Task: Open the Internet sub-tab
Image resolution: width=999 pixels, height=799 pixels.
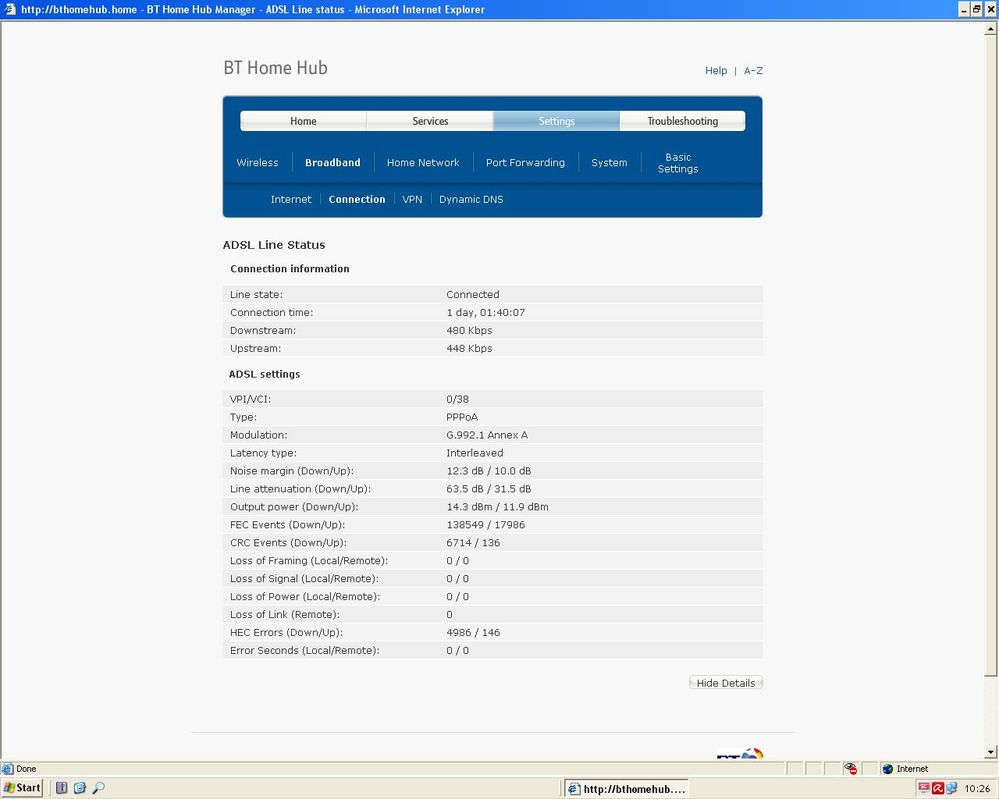Action: click(291, 199)
